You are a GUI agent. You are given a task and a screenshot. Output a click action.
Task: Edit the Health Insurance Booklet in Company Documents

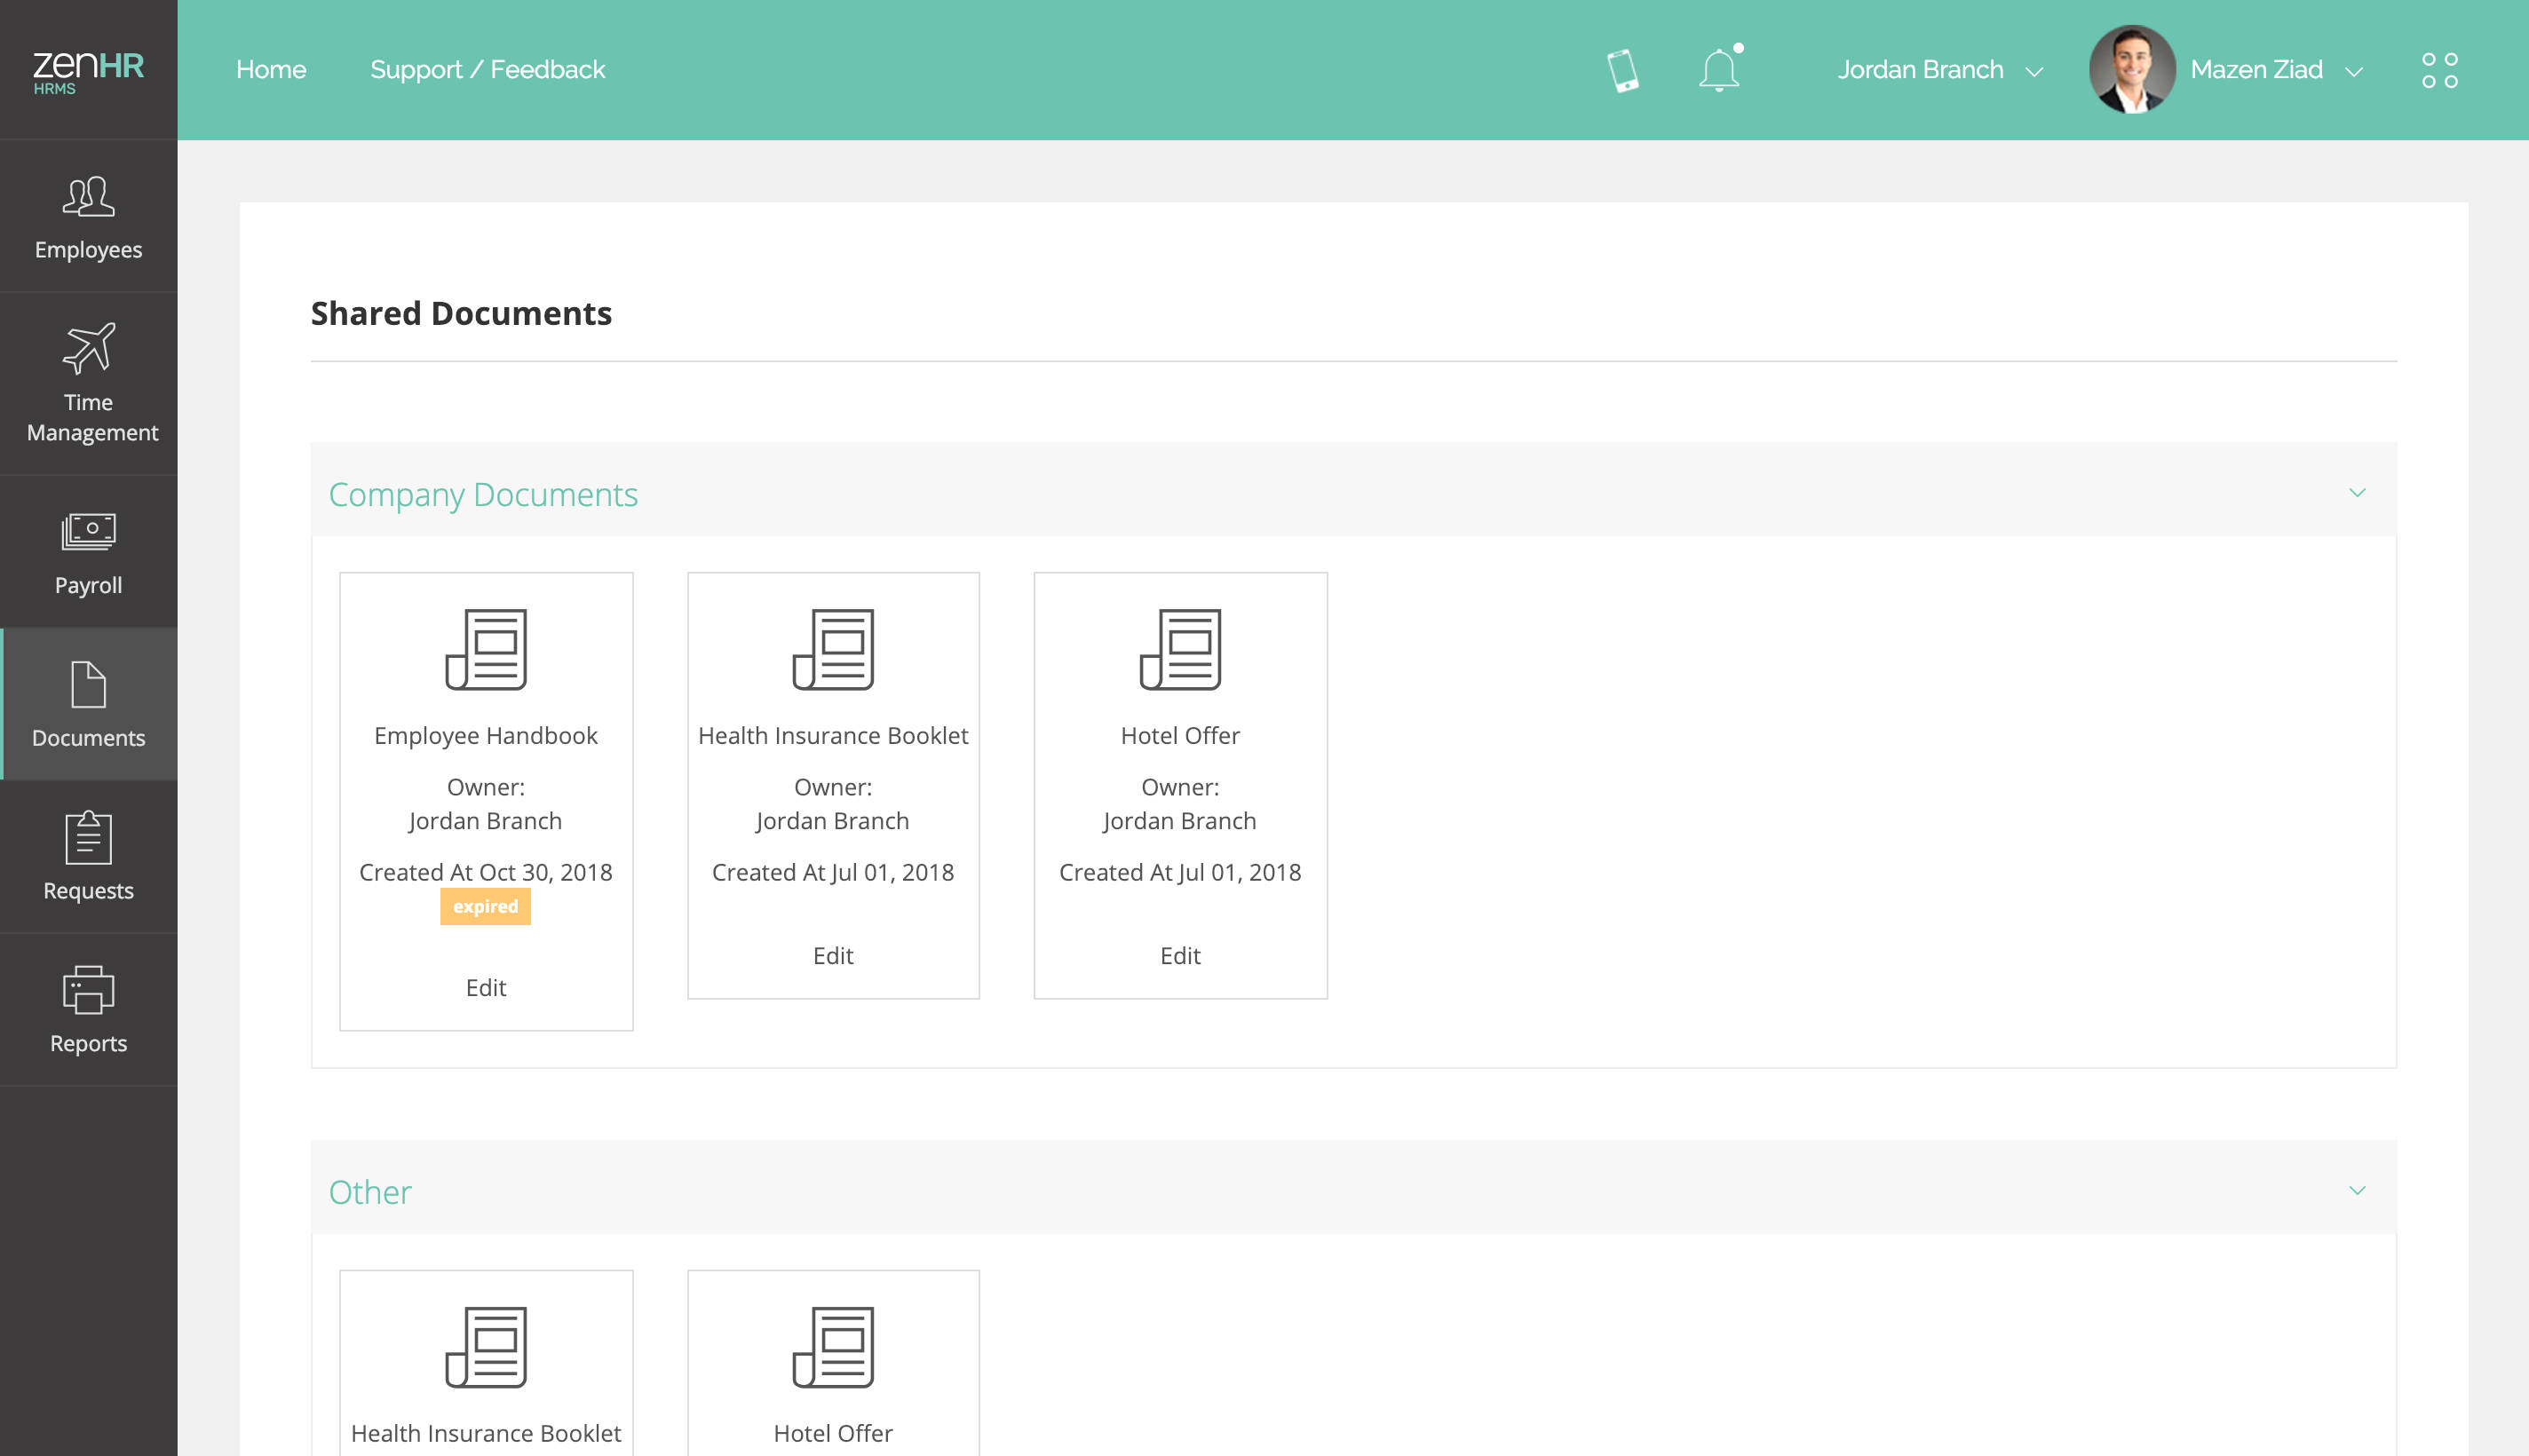tap(833, 956)
